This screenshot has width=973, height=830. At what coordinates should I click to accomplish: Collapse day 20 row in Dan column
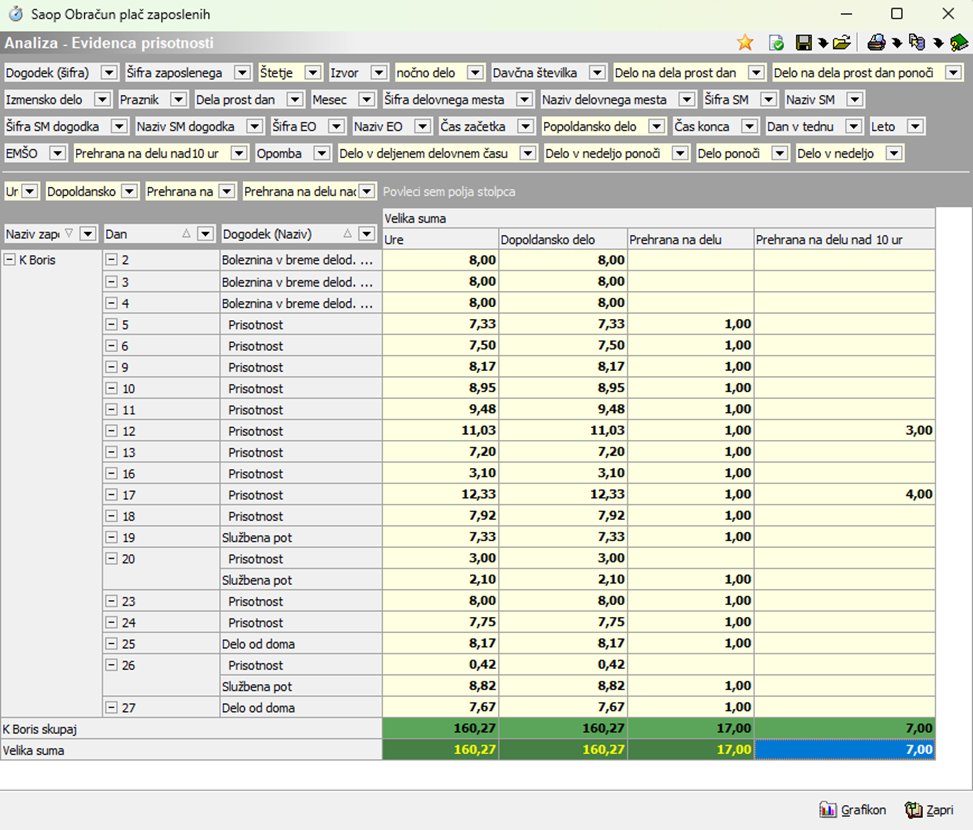112,559
